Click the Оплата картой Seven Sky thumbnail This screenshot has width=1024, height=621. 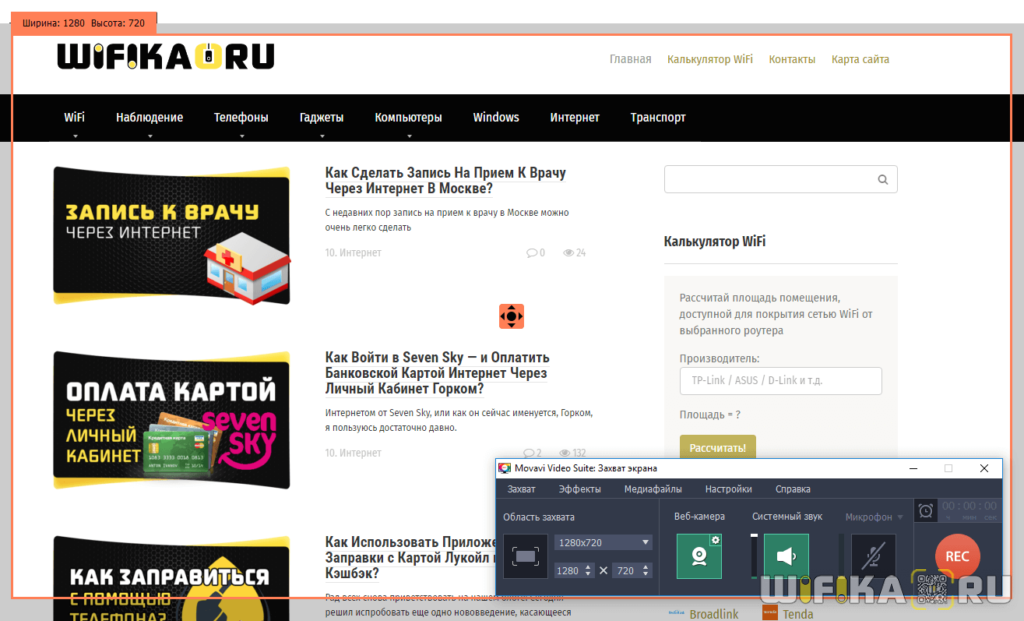point(172,420)
